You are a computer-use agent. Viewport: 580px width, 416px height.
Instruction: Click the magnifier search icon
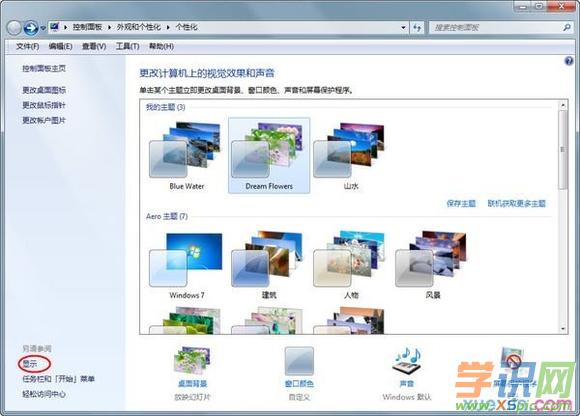567,27
